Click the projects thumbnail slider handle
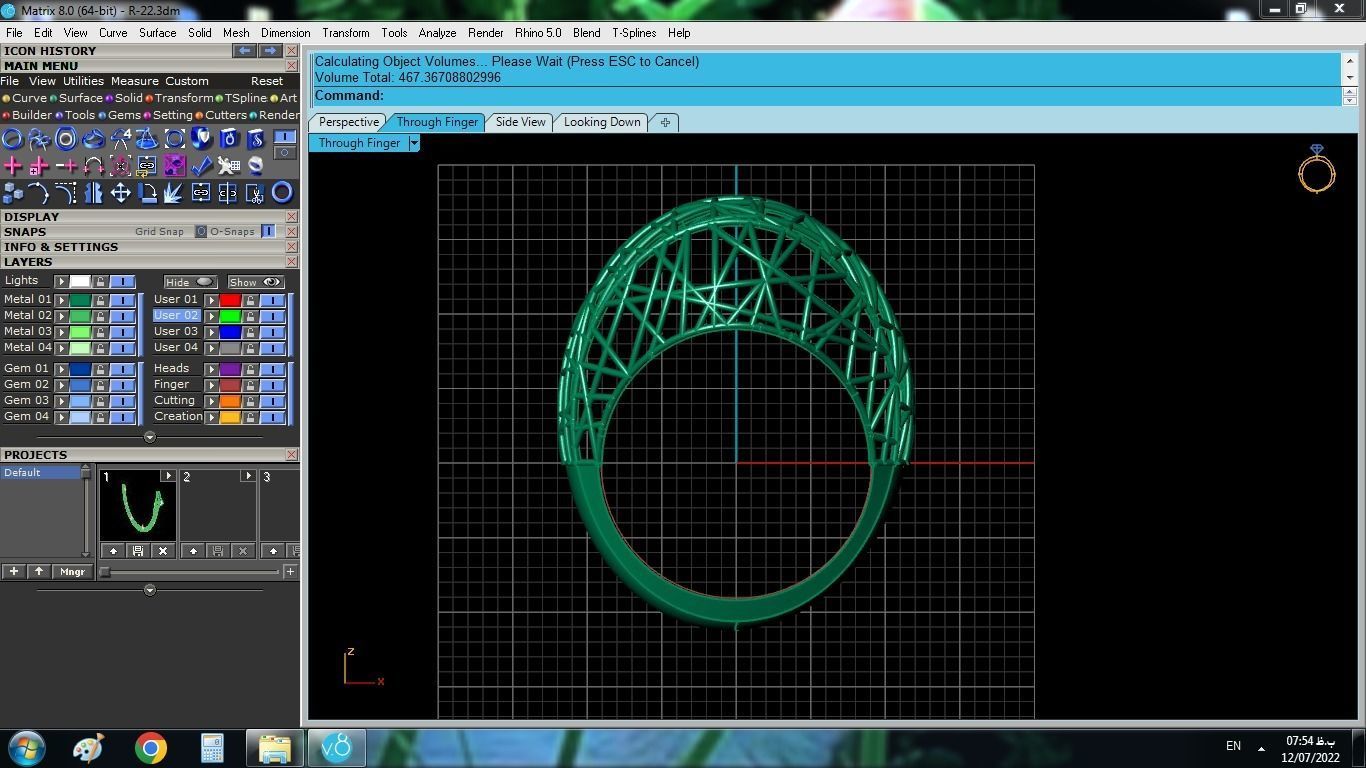 pyautogui.click(x=105, y=572)
